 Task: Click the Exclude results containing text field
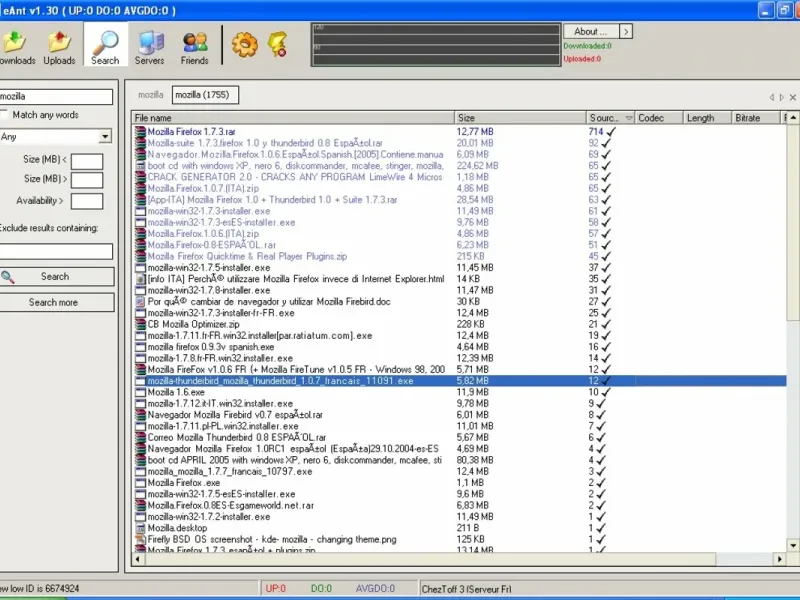[x=55, y=252]
